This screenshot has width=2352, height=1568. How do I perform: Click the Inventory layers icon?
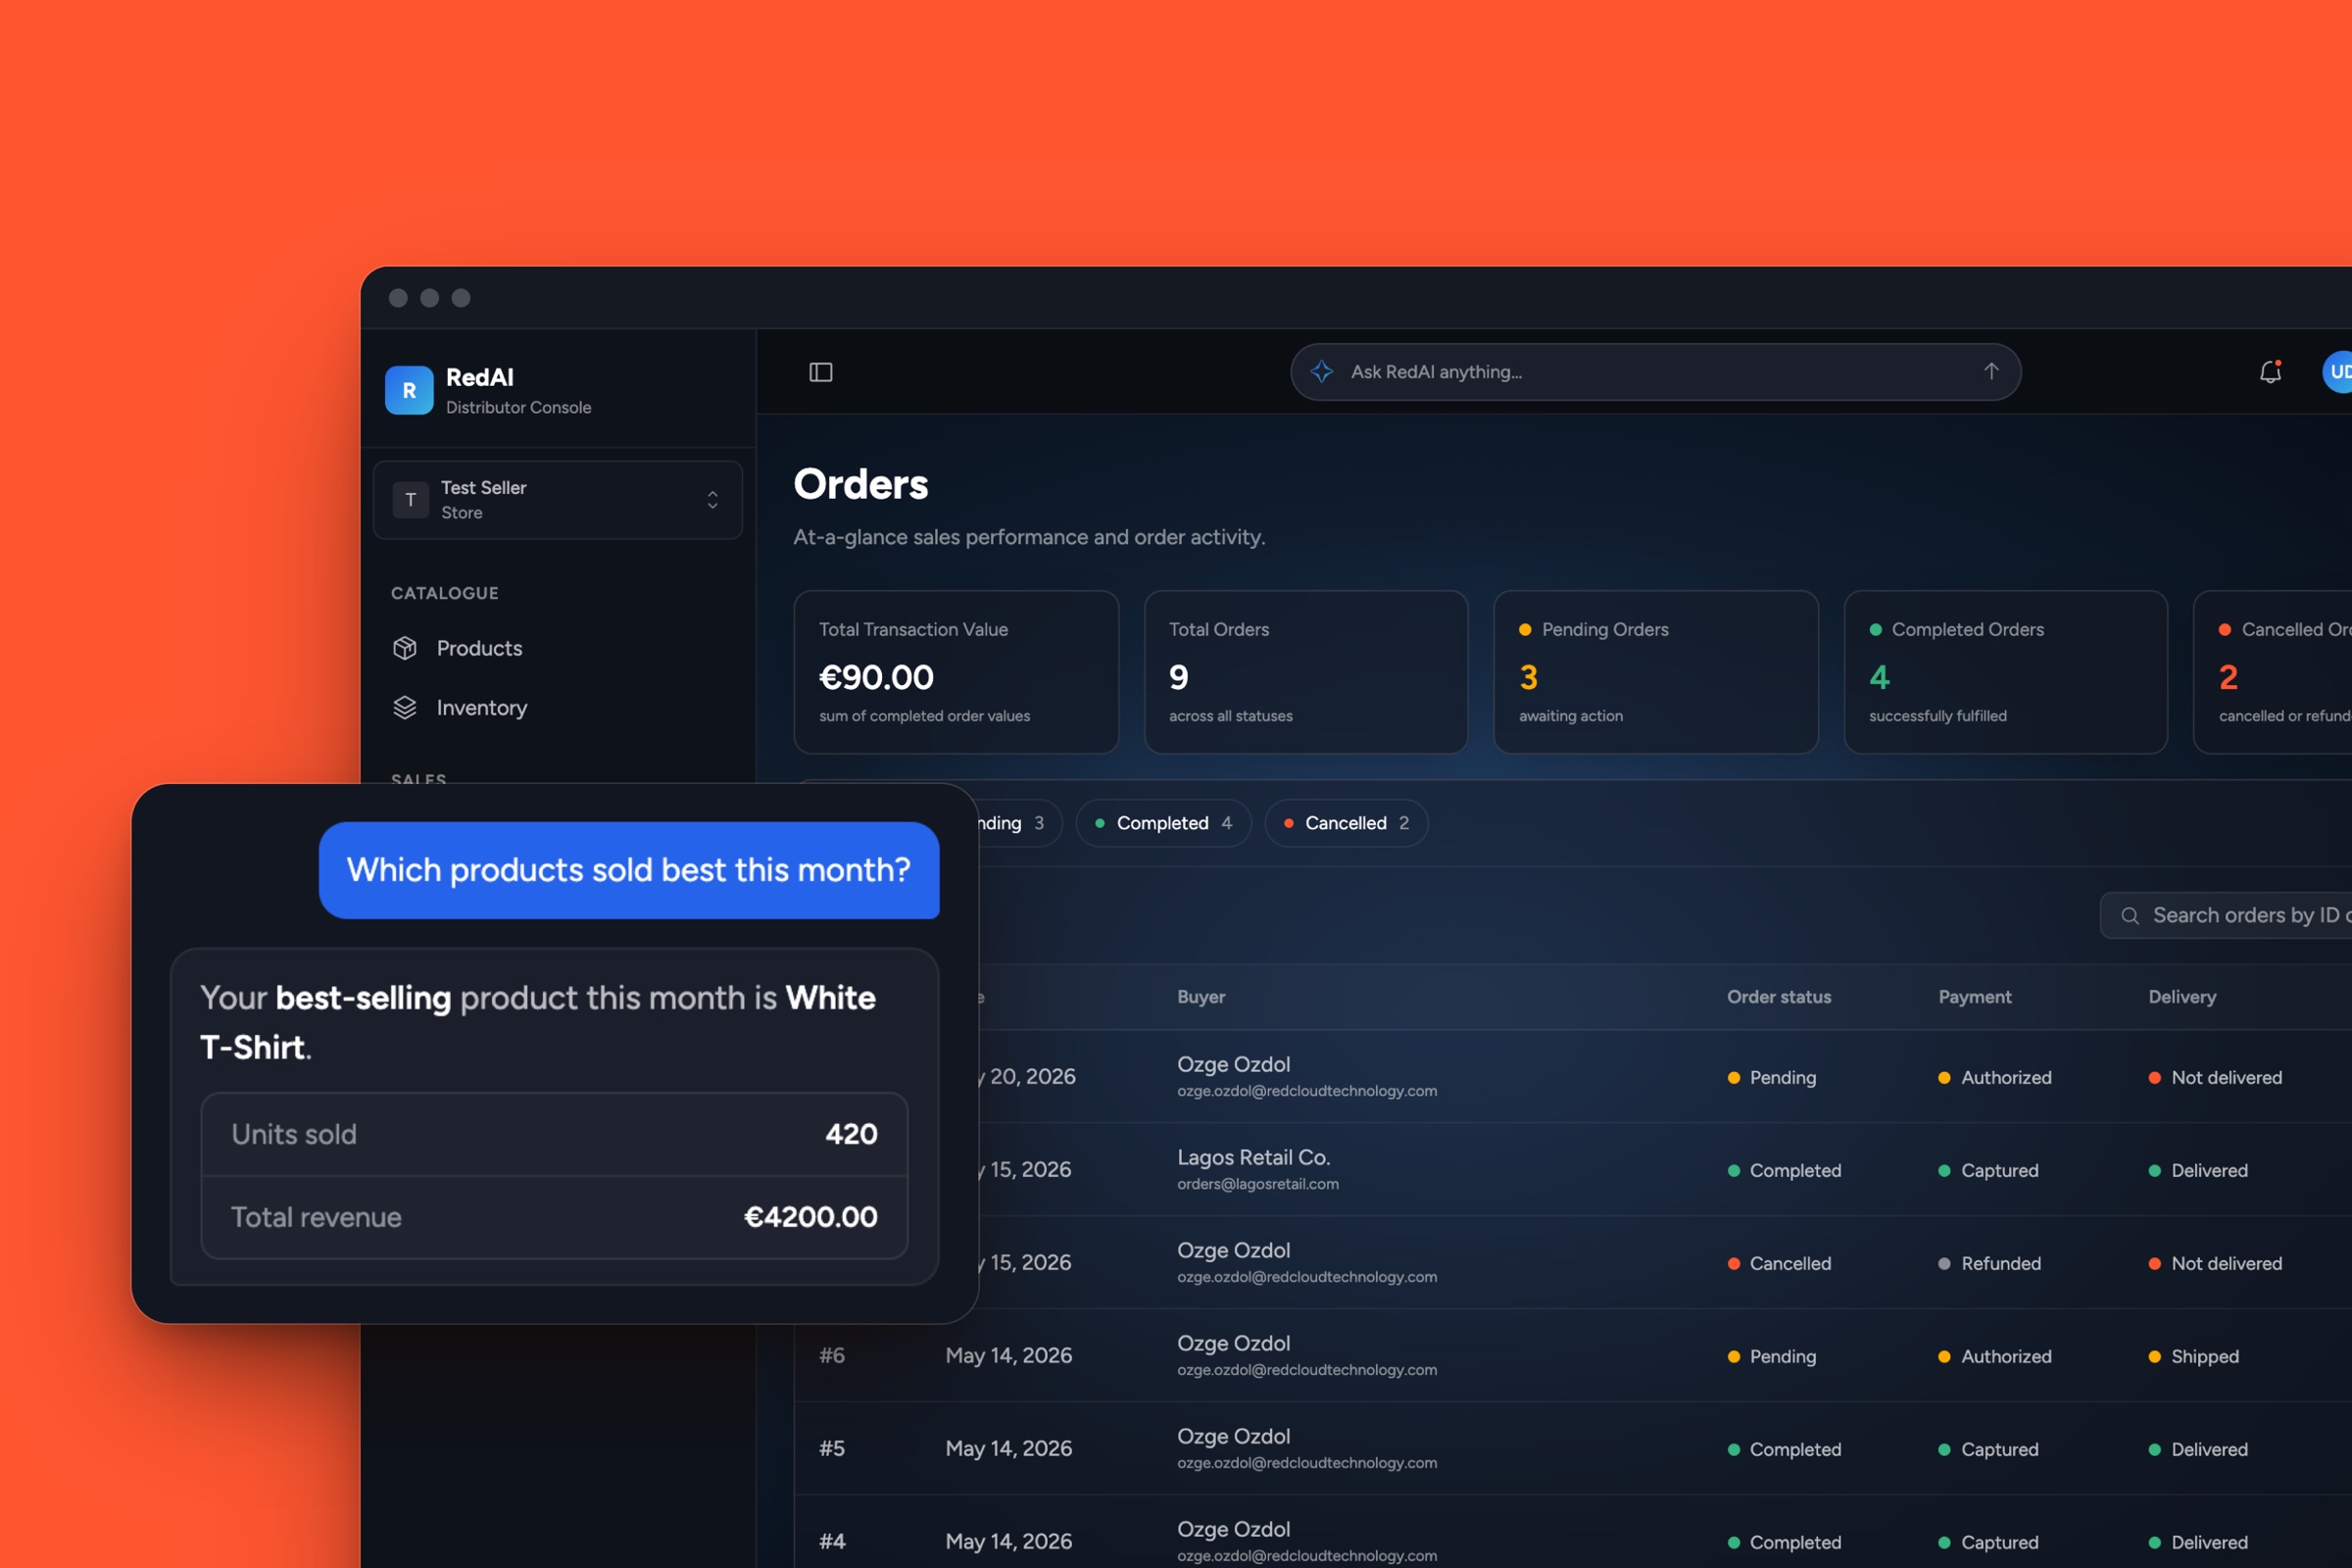point(404,708)
